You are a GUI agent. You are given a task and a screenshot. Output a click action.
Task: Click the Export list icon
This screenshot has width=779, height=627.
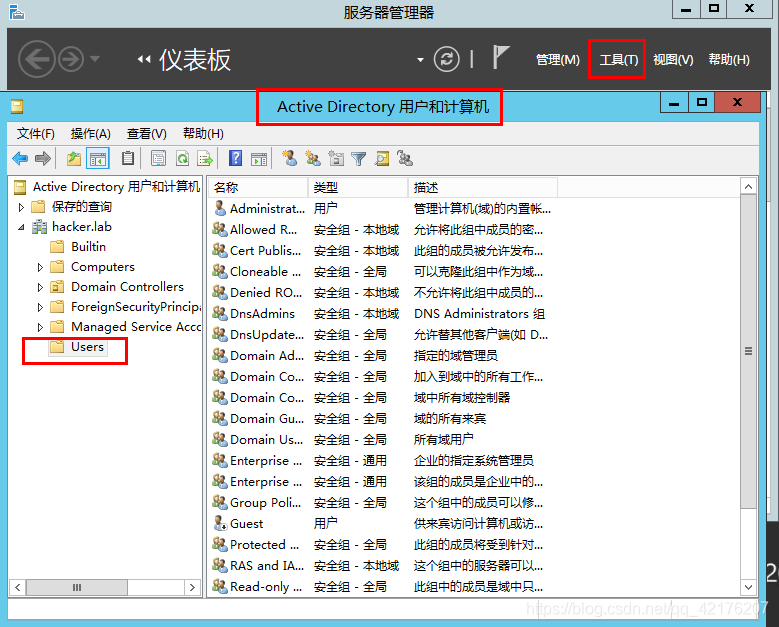205,158
